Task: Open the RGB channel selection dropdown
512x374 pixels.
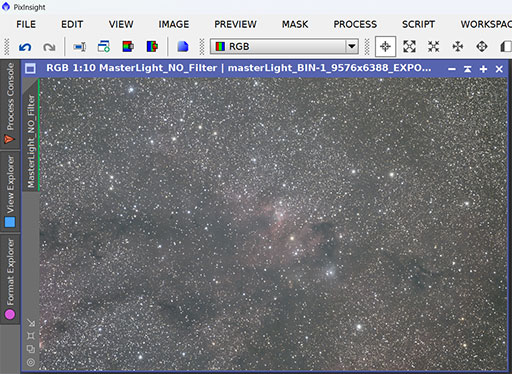Action: 284,46
